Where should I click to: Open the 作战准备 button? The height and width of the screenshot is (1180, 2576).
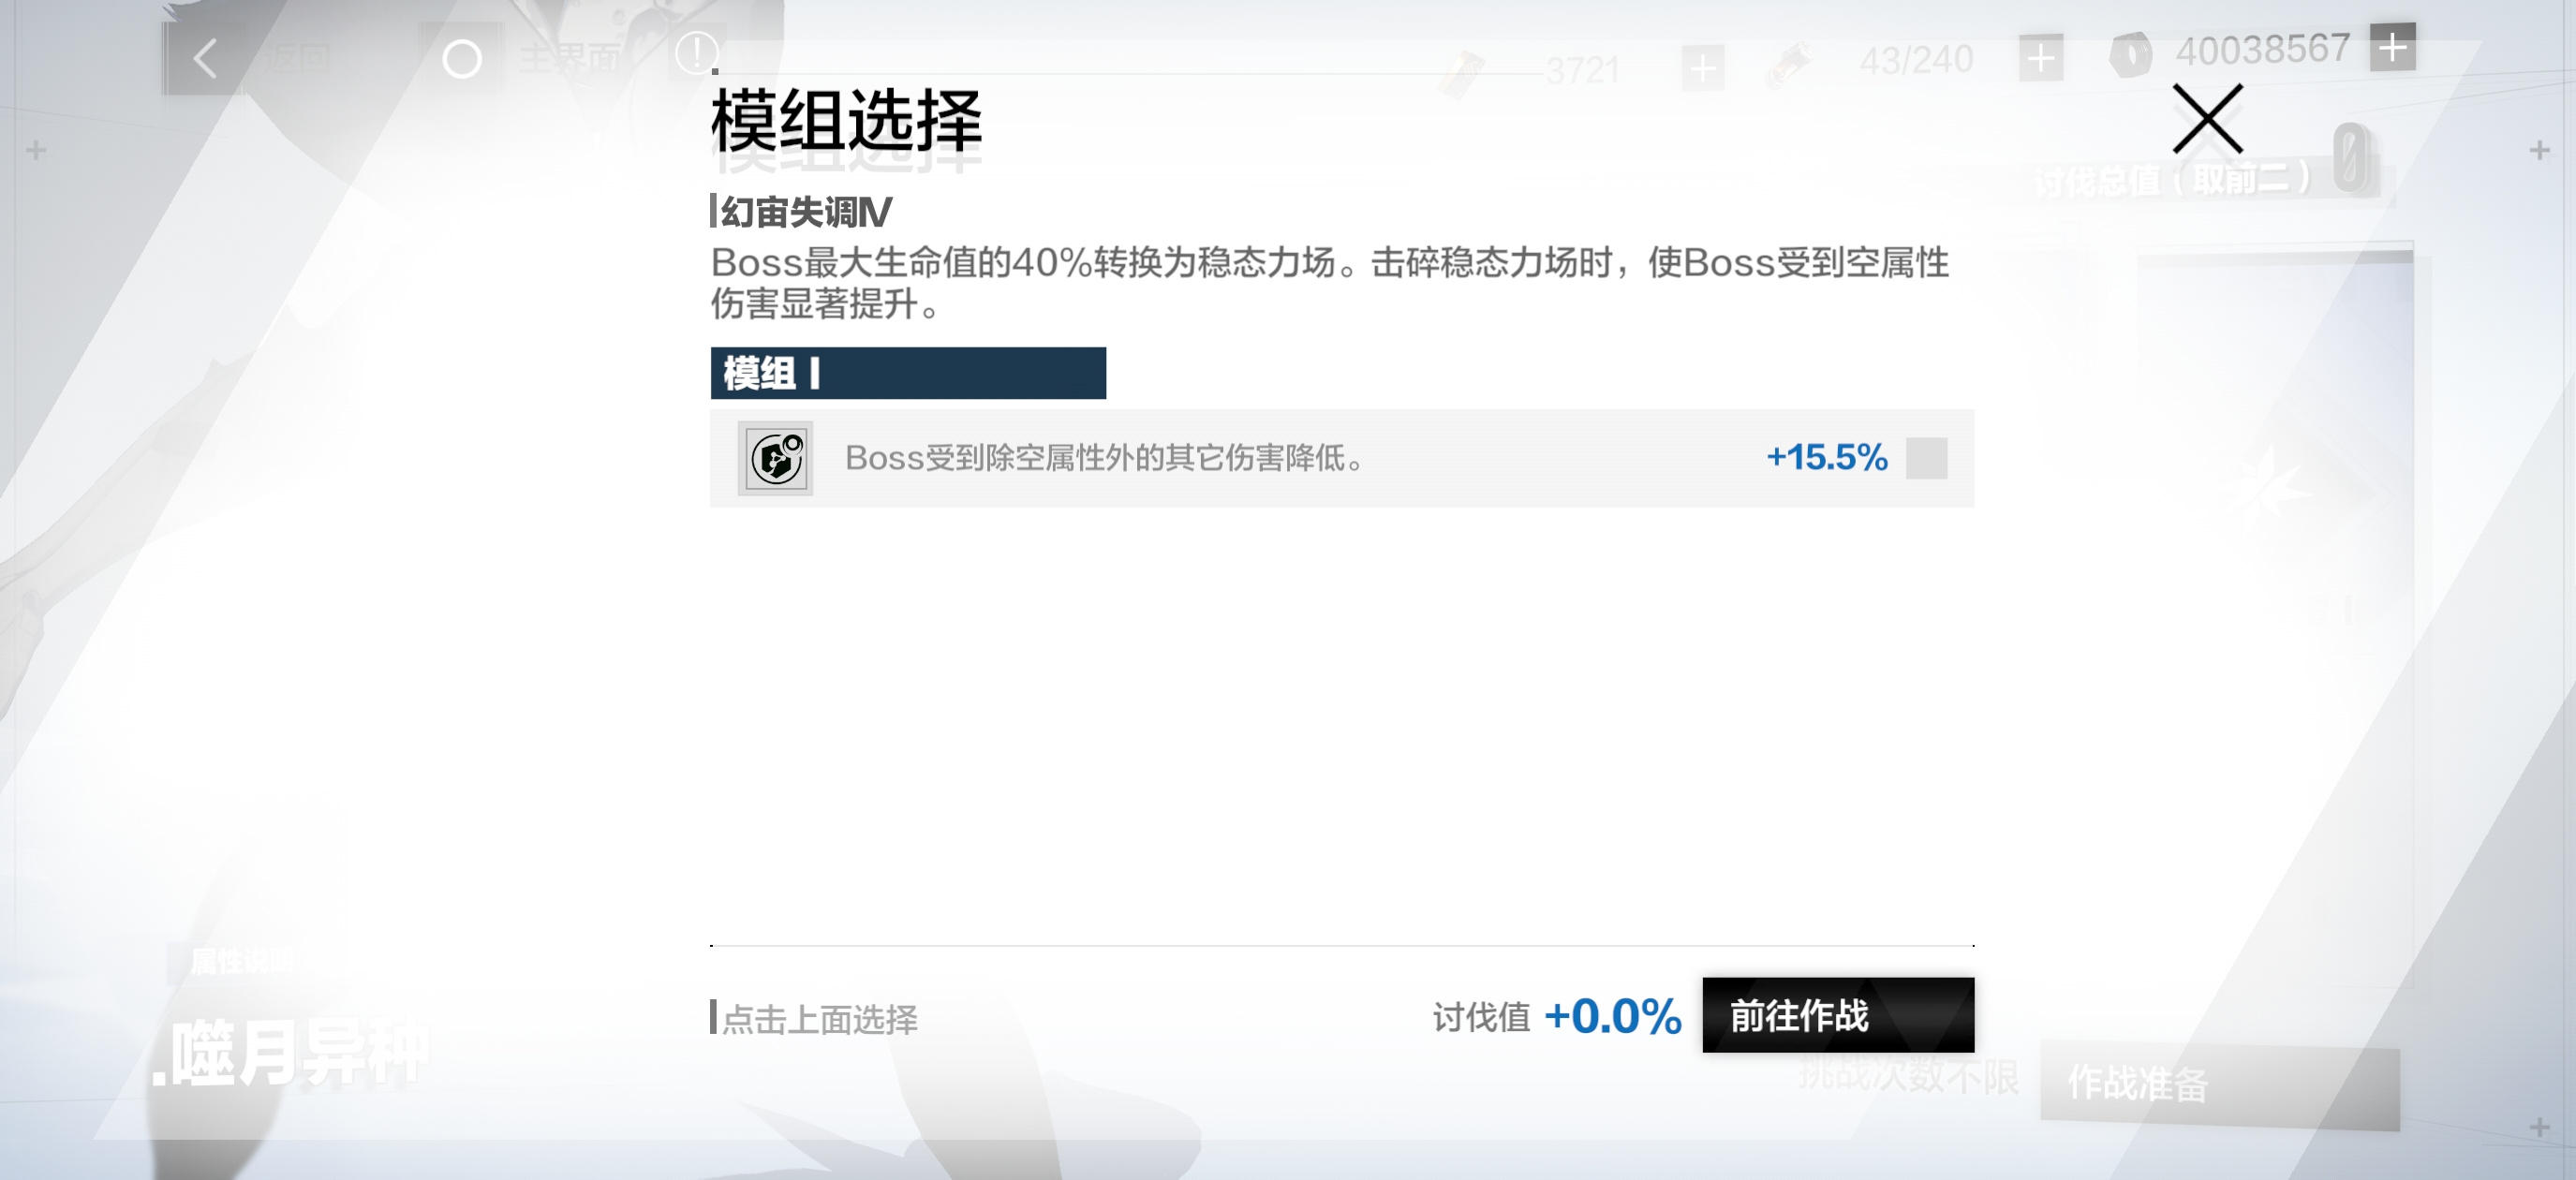(x=2219, y=1085)
